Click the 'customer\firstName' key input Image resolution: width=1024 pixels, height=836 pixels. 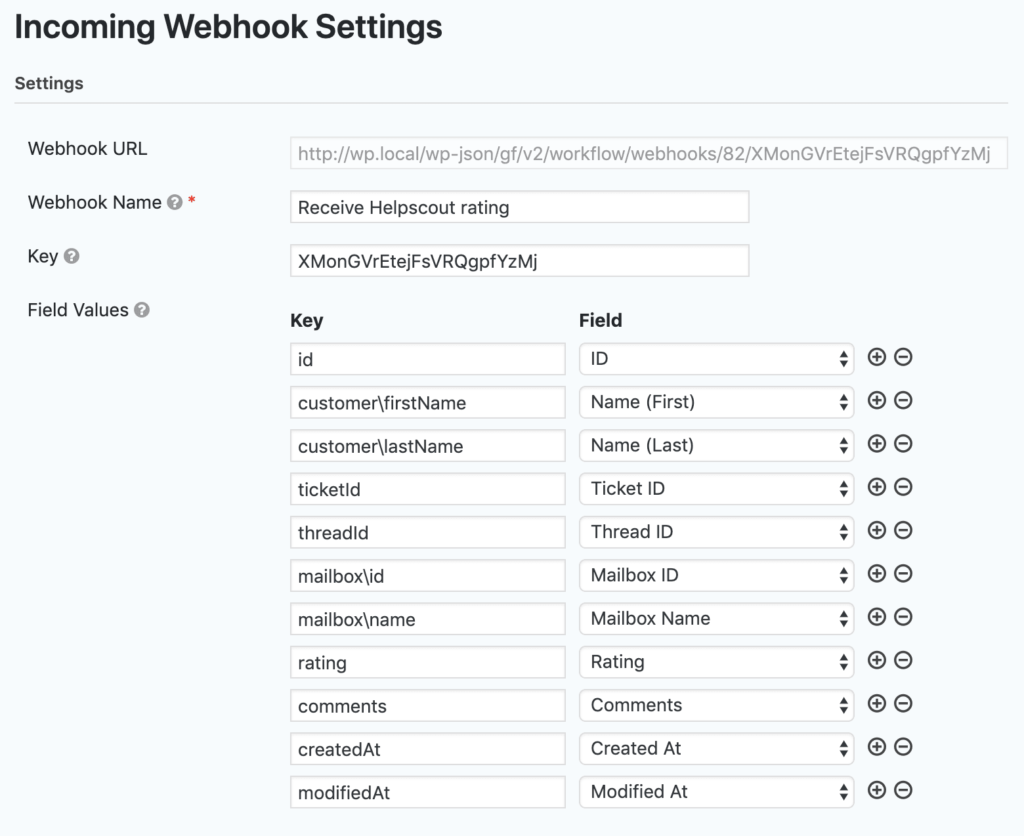(x=428, y=402)
